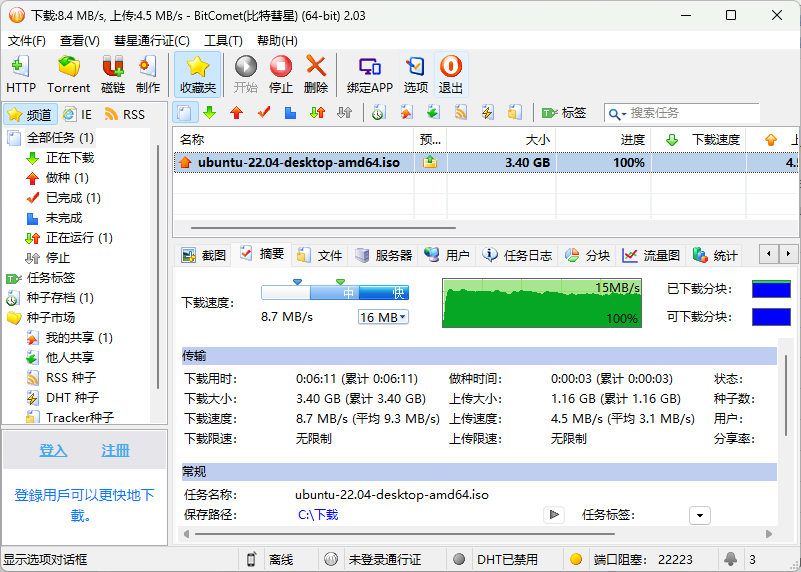Screen dimensions: 801x572
Task: Click the grayed 开始 start button
Action: pos(246,75)
